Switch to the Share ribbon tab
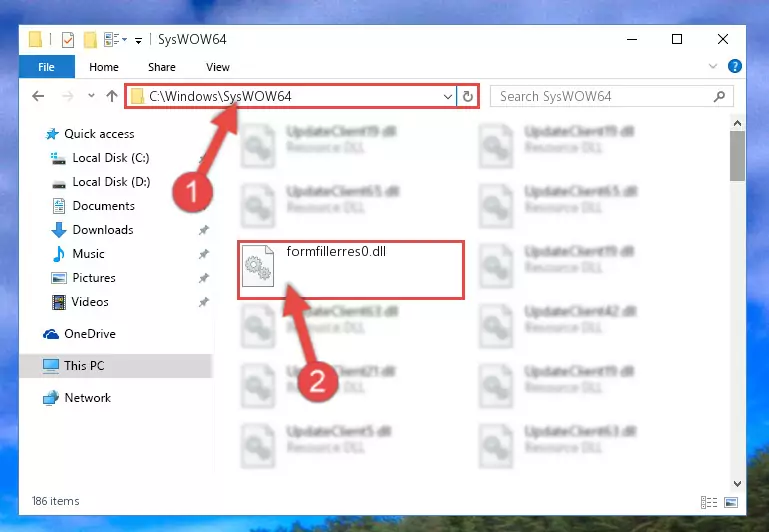This screenshot has width=769, height=532. 161,67
